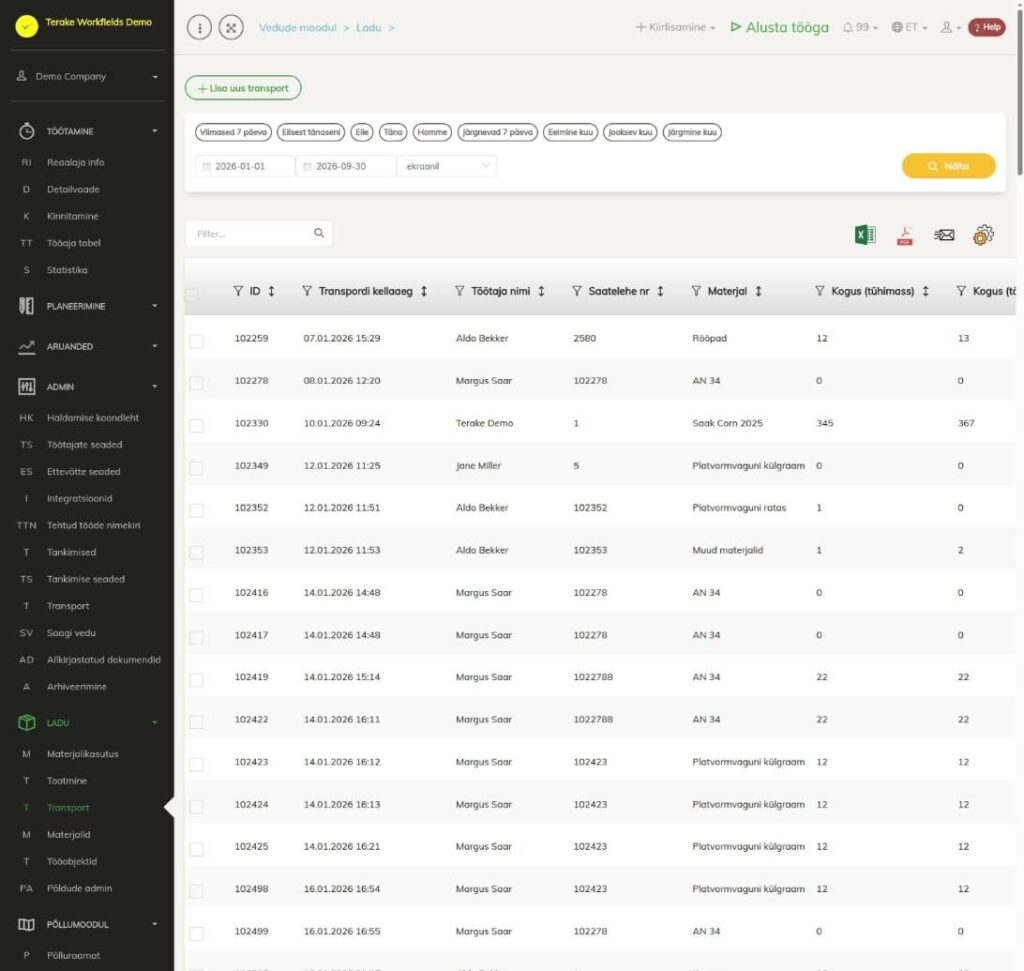Go to Tankimised in the sidebar
This screenshot has width=1024, height=971.
click(71, 552)
